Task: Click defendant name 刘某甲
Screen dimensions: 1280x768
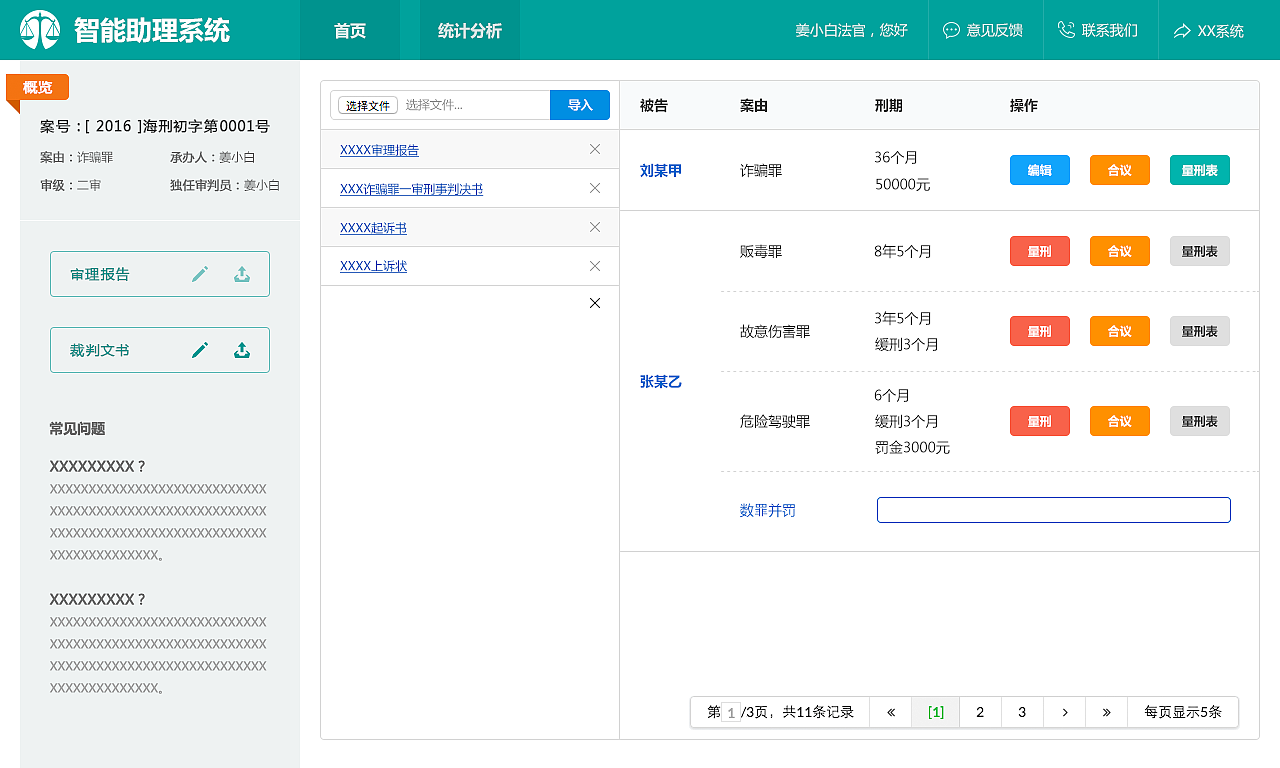Action: point(661,170)
